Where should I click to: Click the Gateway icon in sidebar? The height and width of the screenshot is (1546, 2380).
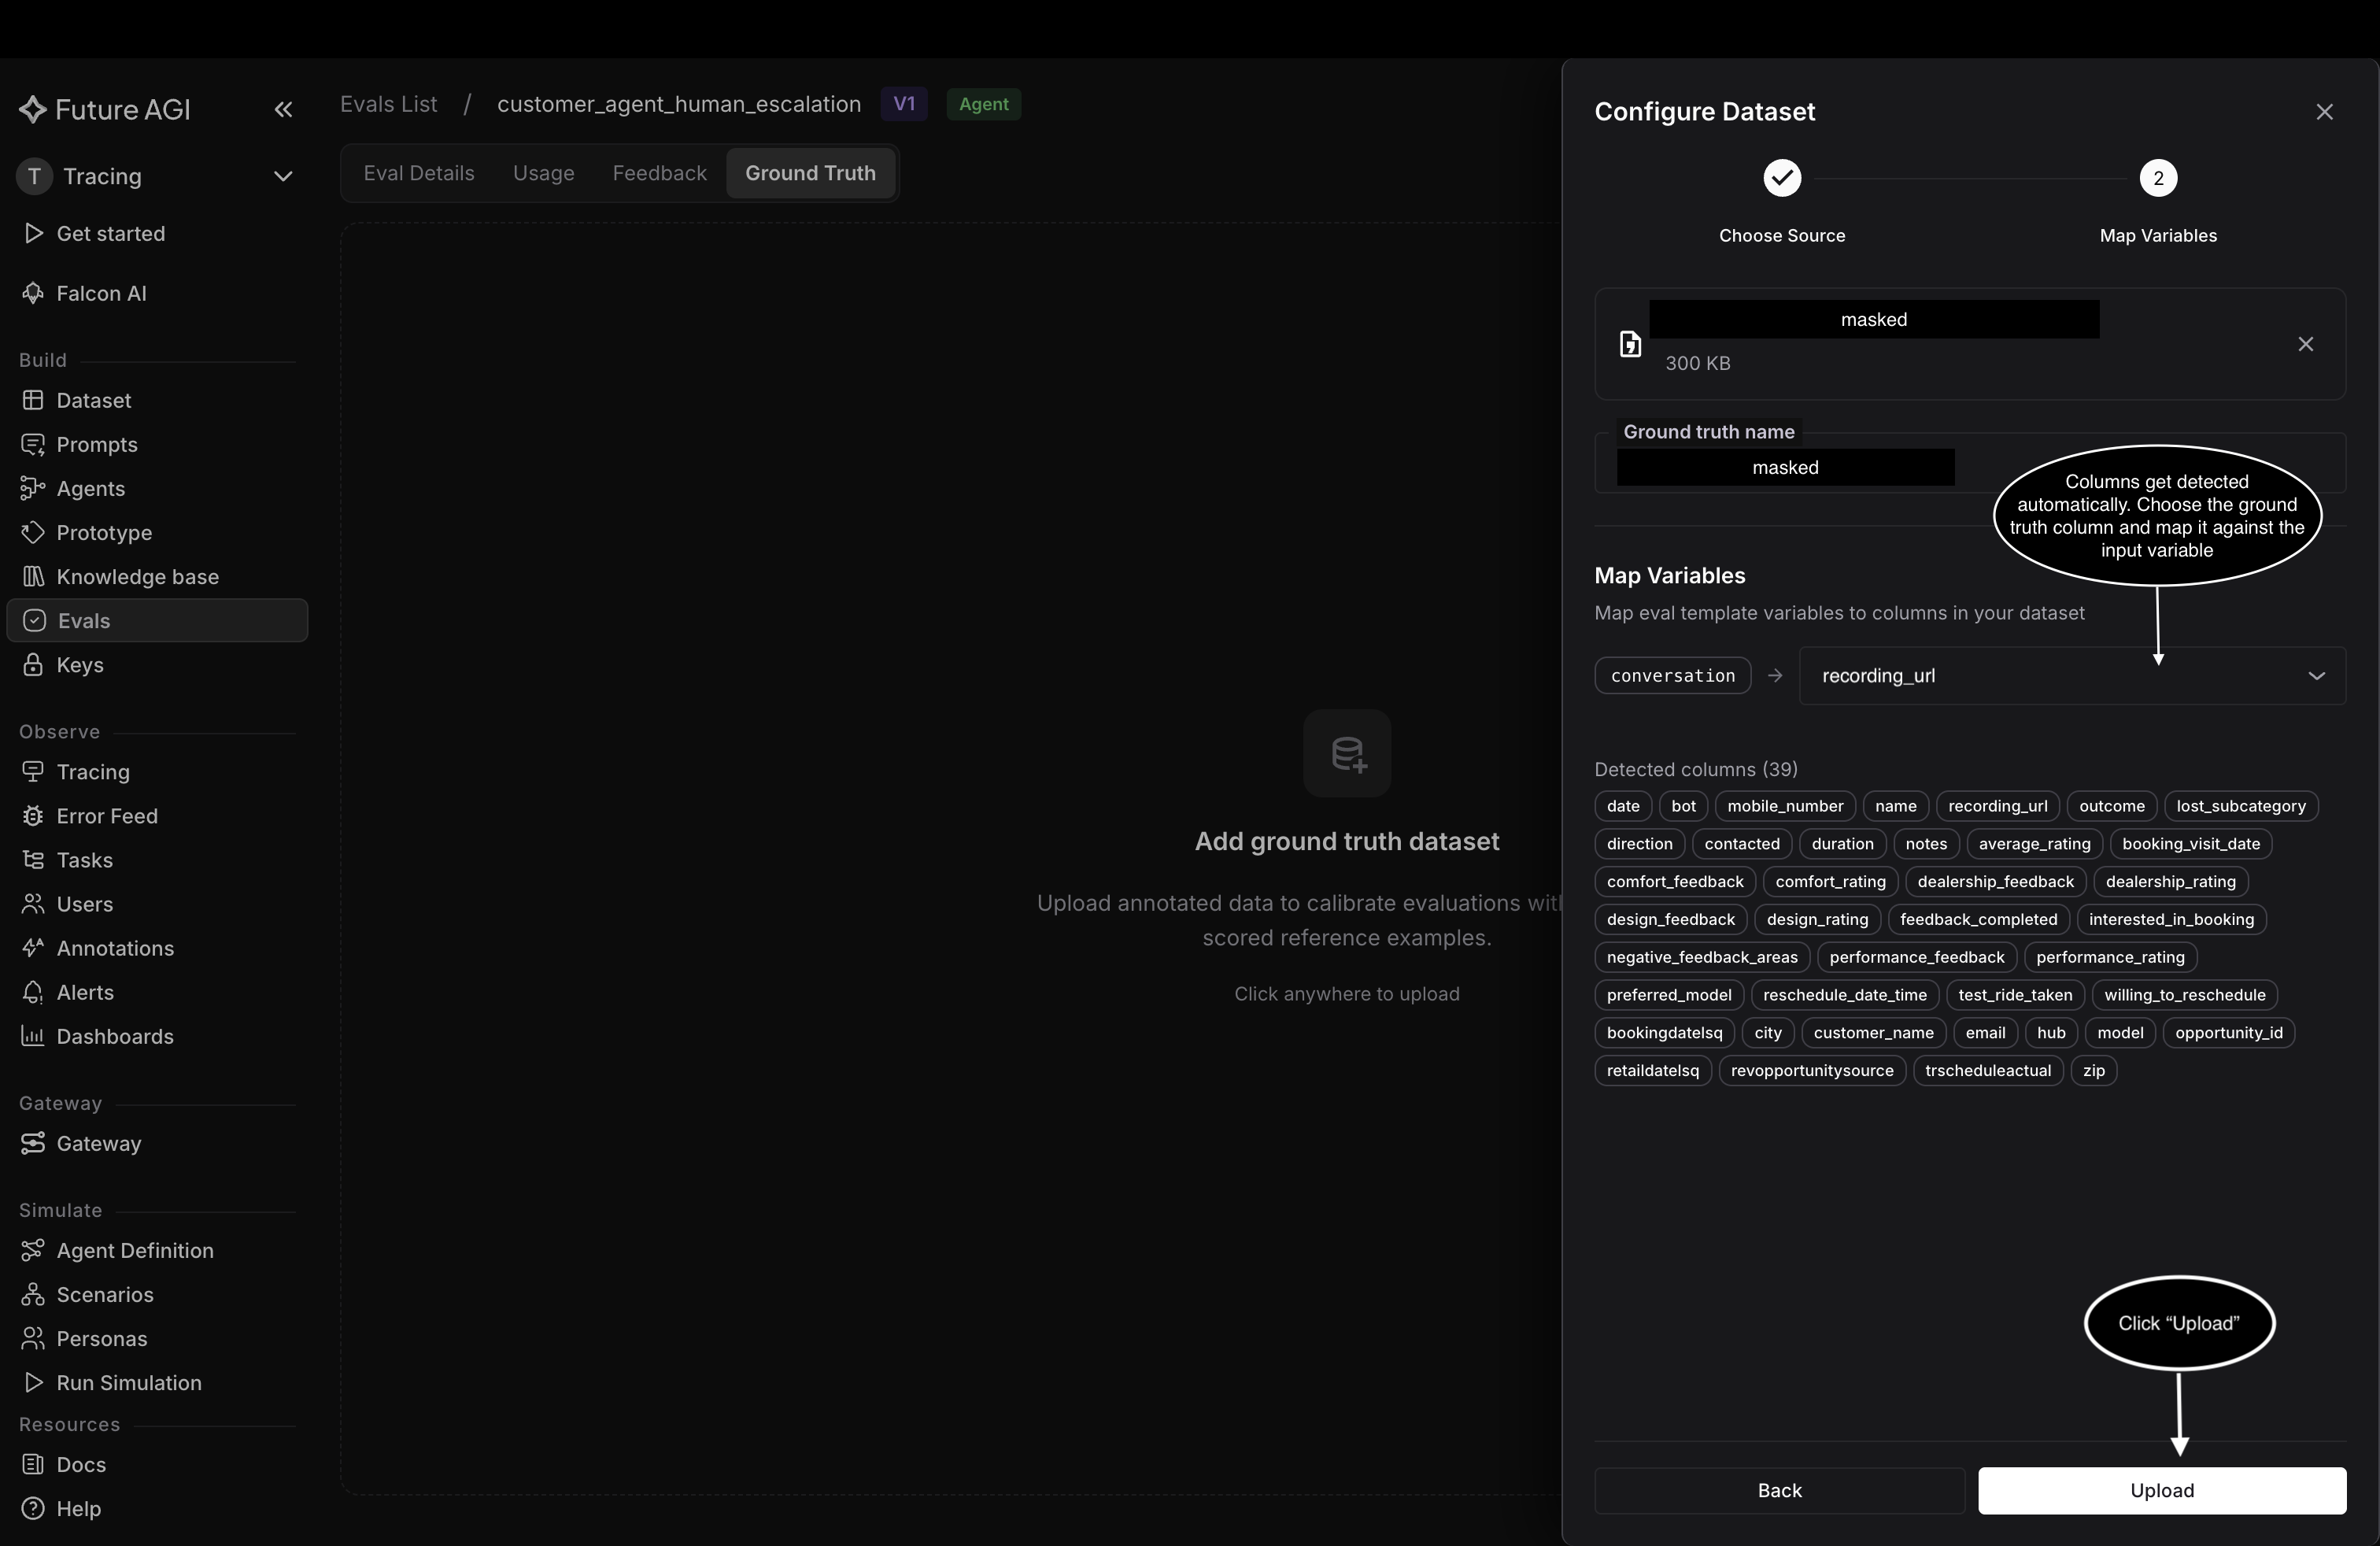33,1143
